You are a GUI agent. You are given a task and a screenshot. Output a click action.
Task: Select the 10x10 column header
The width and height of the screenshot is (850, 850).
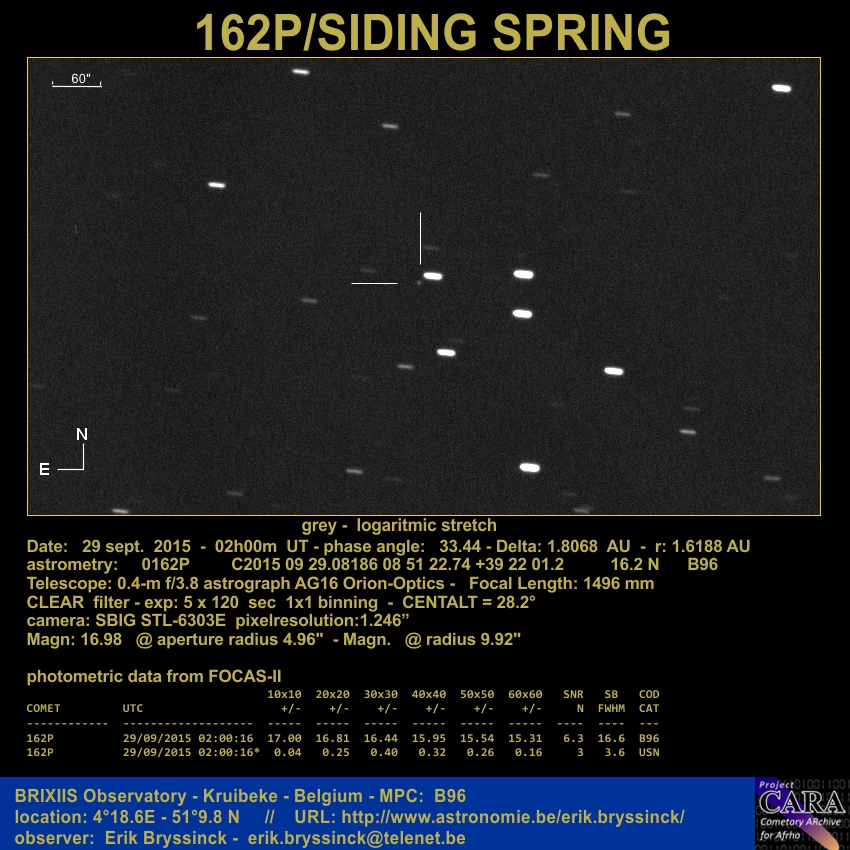284,694
